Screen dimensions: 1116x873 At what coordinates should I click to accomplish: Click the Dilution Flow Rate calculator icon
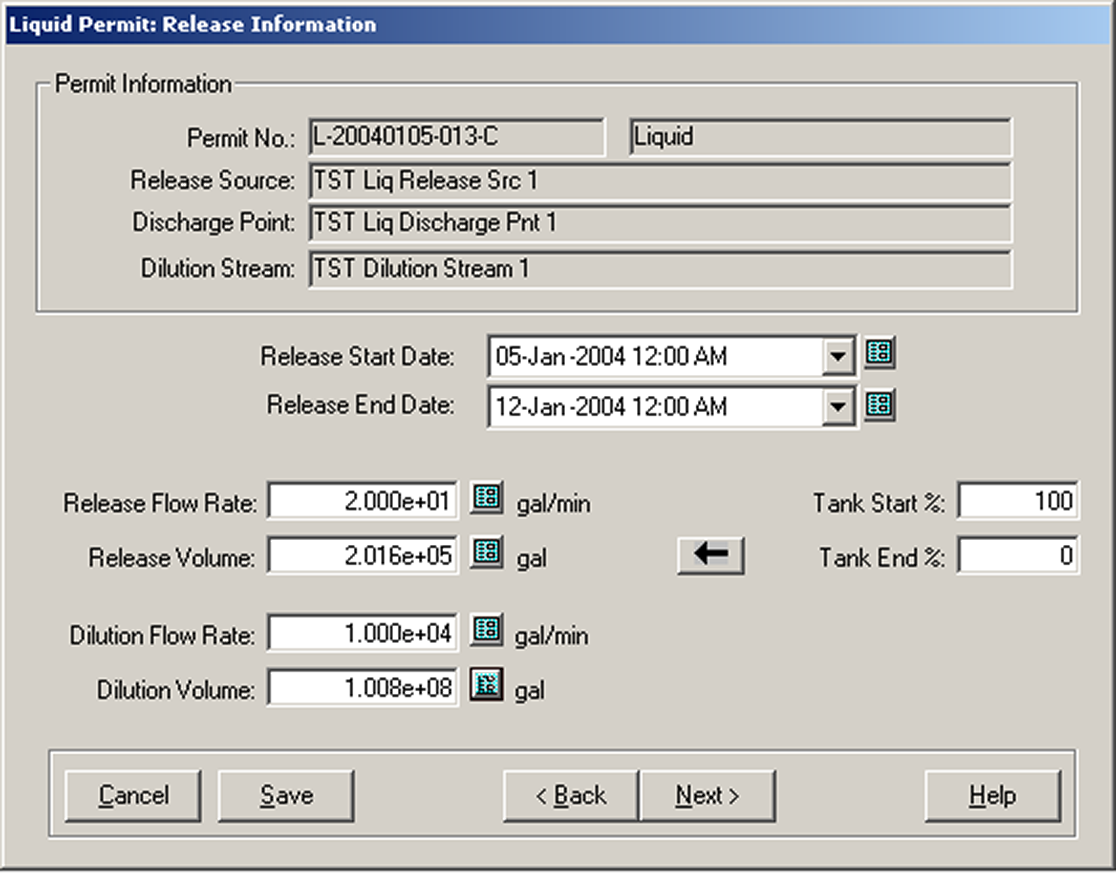pyautogui.click(x=487, y=629)
